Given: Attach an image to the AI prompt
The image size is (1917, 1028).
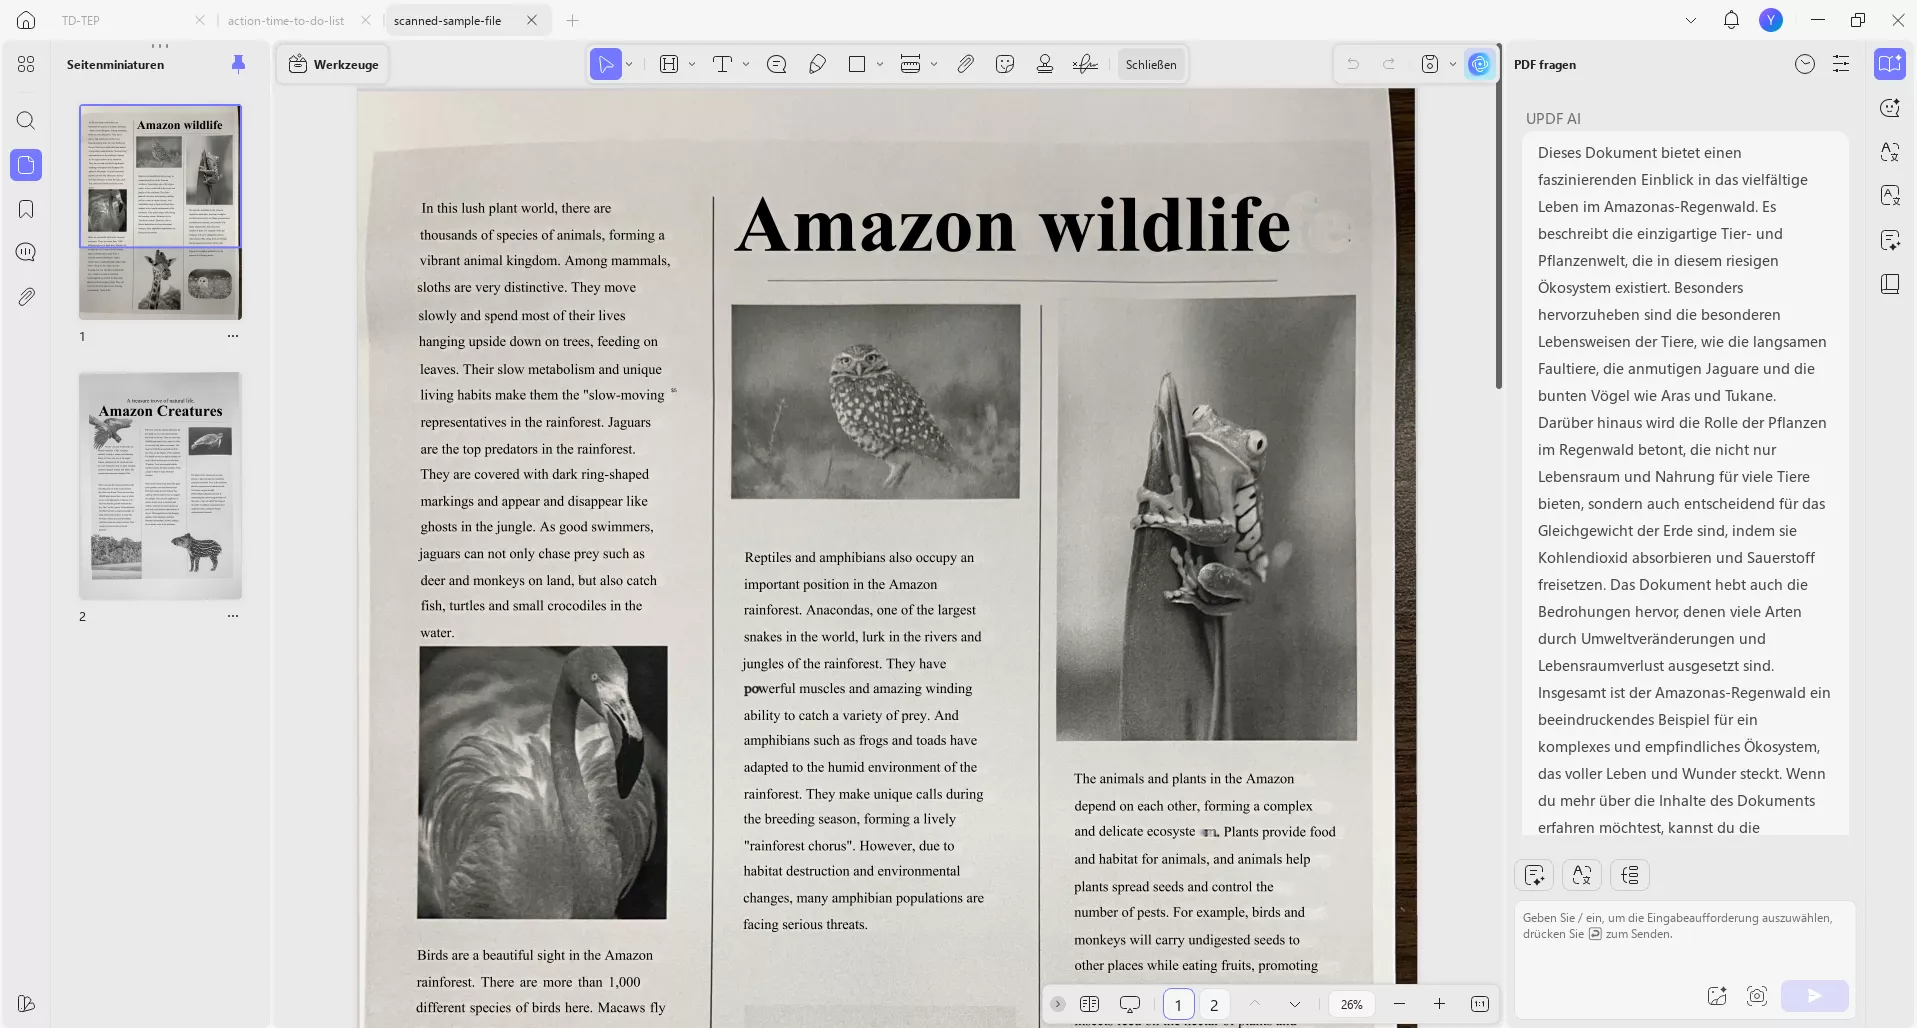Looking at the screenshot, I should pos(1717,996).
